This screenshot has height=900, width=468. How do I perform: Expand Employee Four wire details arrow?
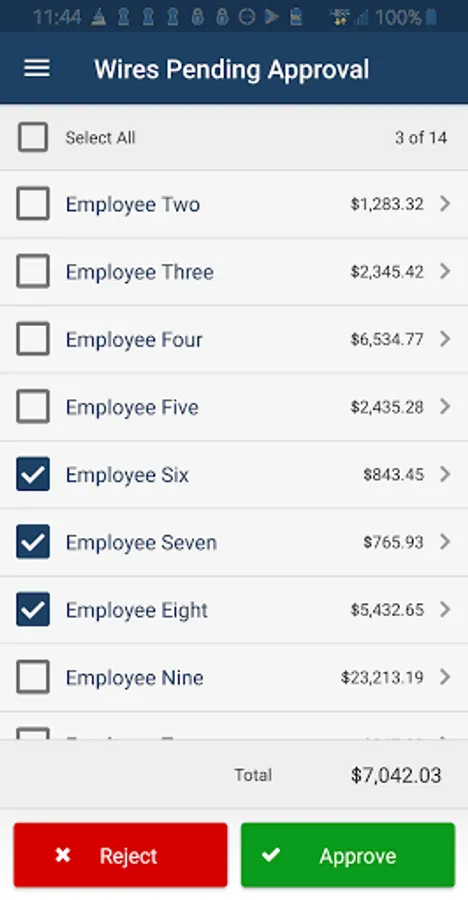tap(444, 339)
